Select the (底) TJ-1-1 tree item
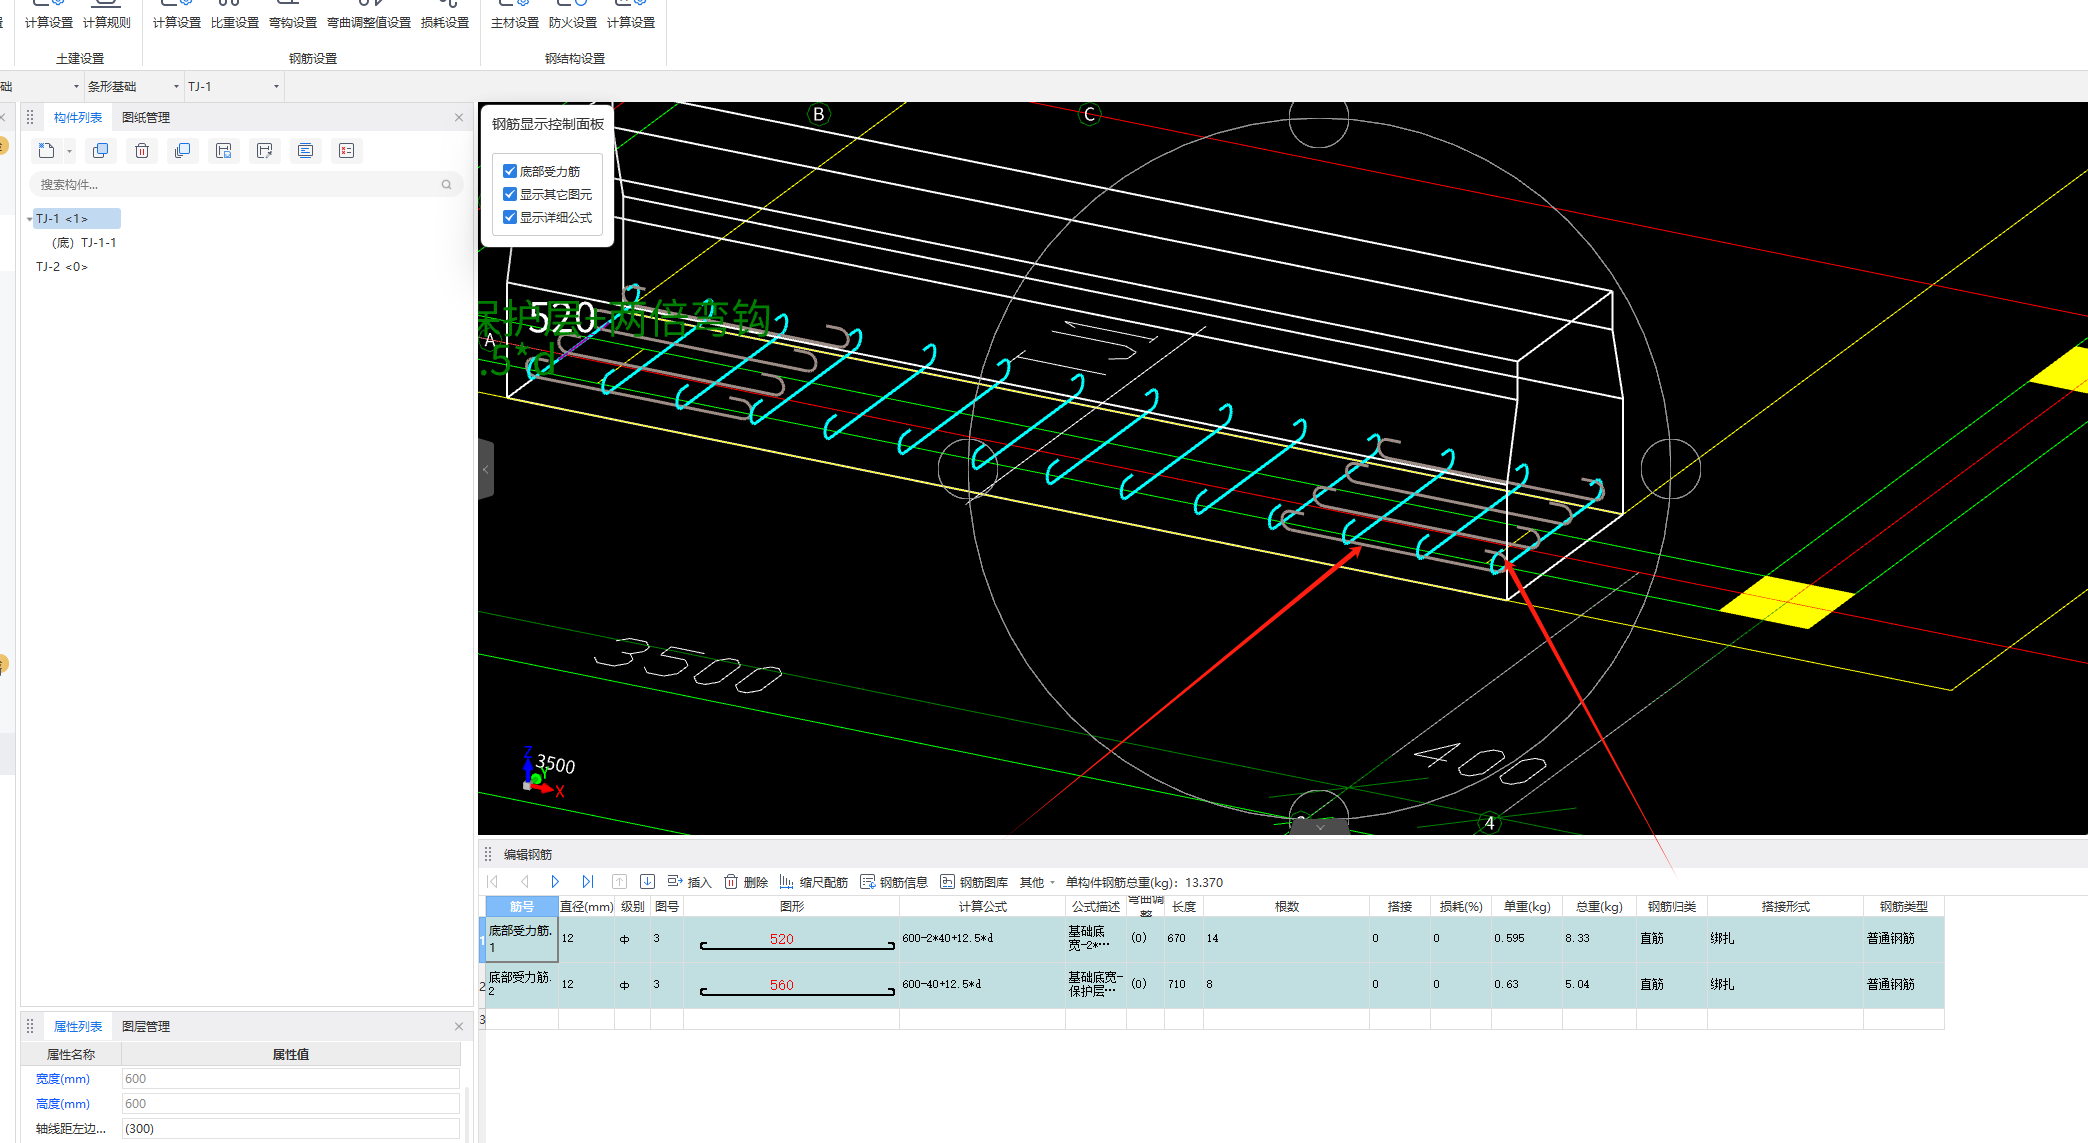The height and width of the screenshot is (1143, 2088). [x=84, y=243]
